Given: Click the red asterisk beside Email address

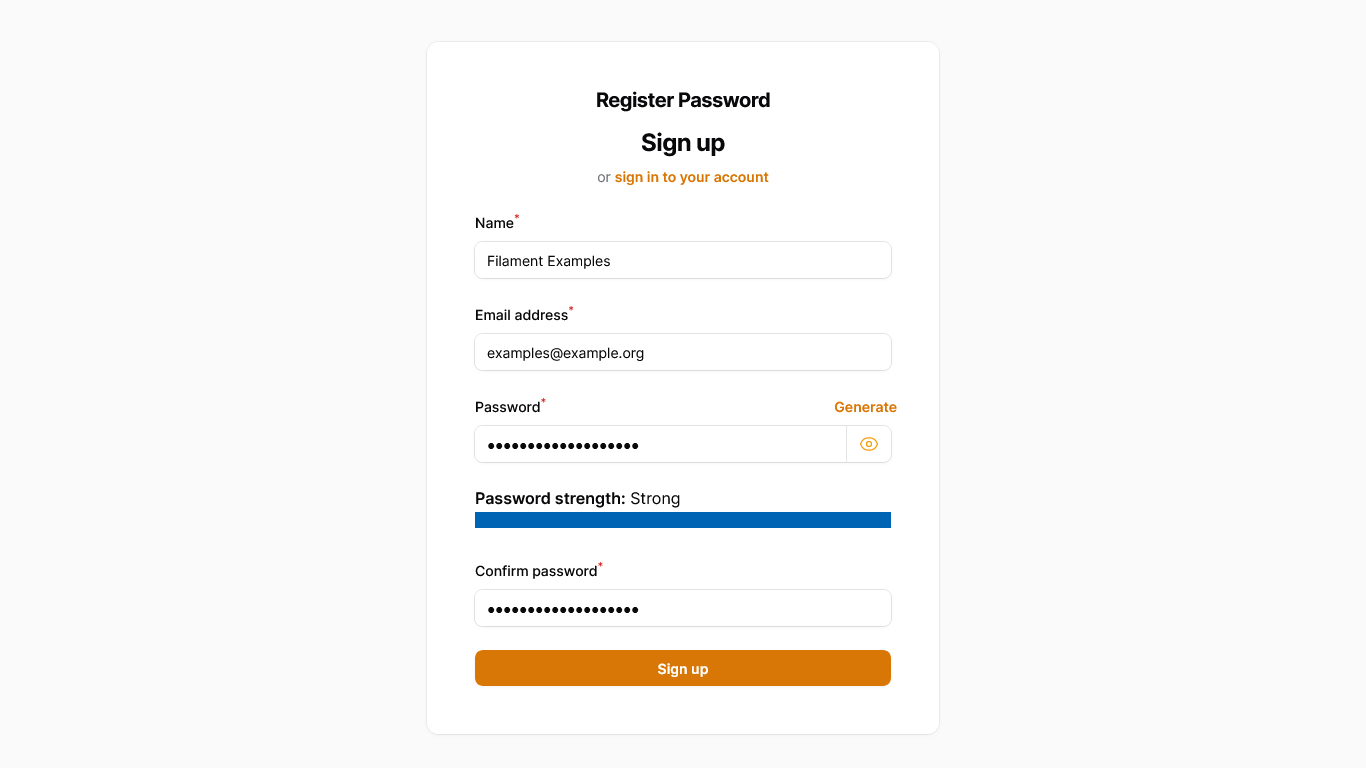Looking at the screenshot, I should click(x=571, y=309).
